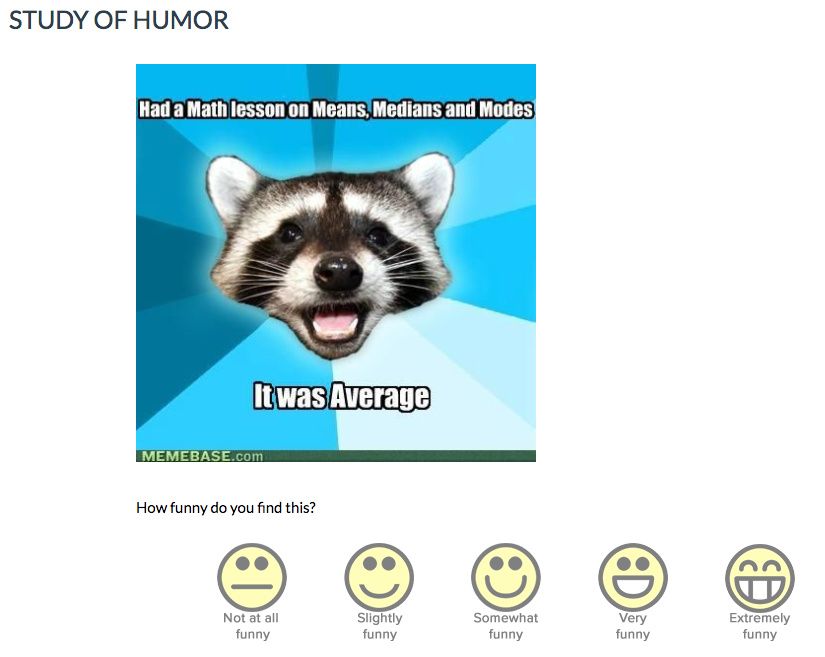Click the 'It was Average' caption

[x=341, y=396]
